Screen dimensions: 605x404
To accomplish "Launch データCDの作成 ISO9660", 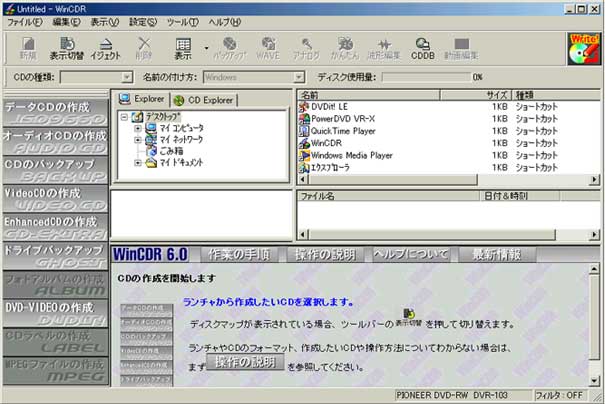I will coord(56,113).
